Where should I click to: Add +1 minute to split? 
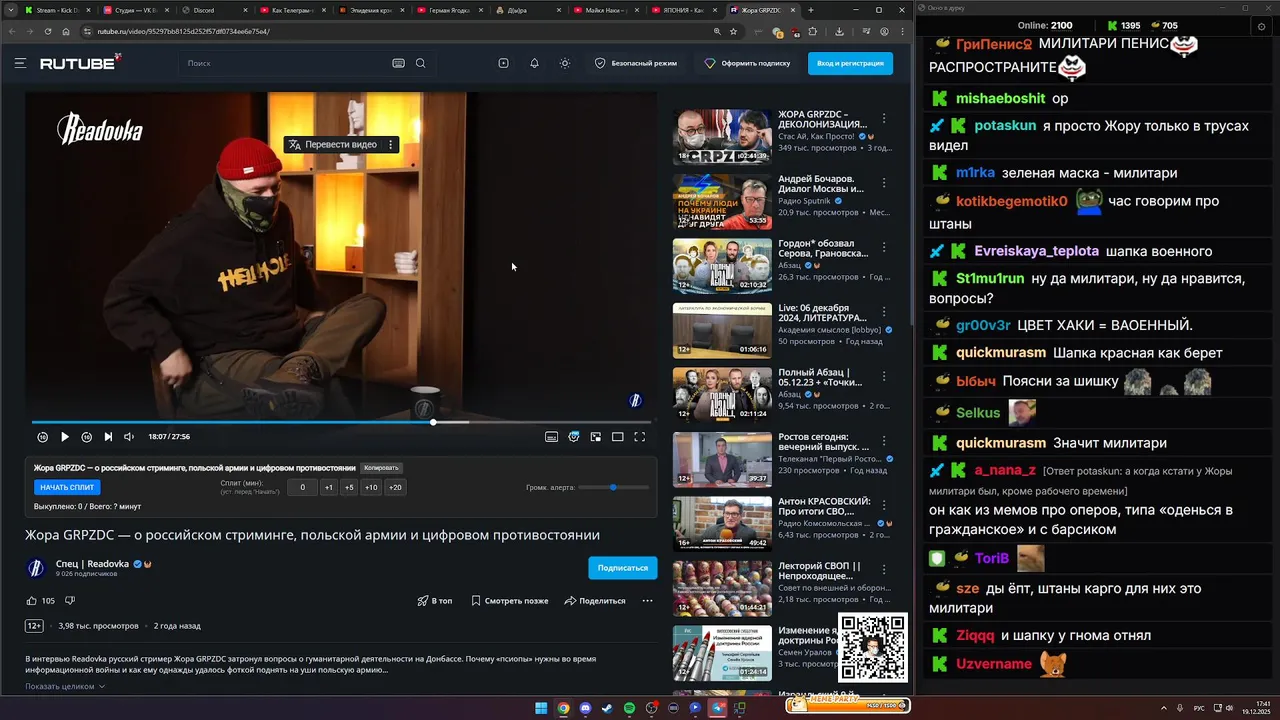pos(329,487)
